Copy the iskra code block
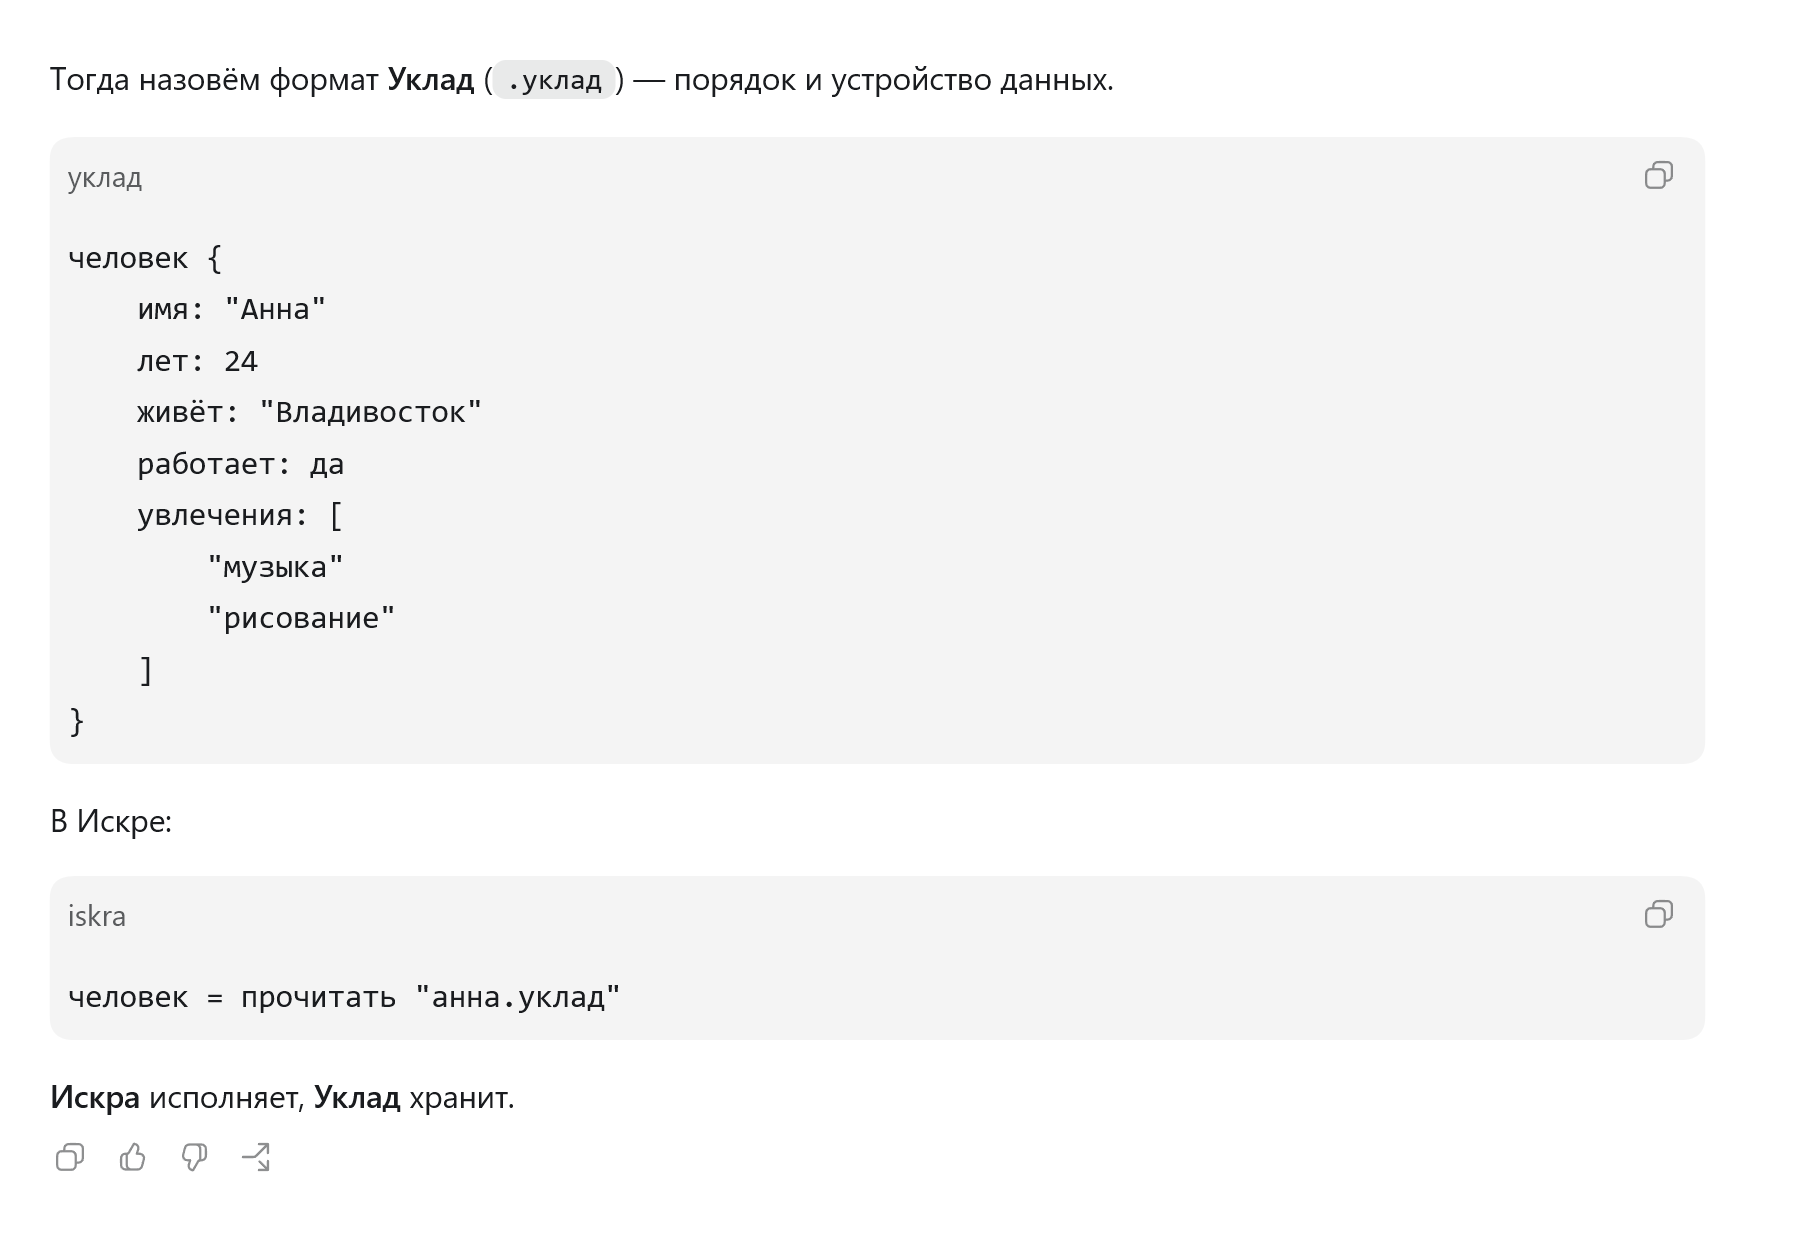1801x1236 pixels. click(x=1658, y=914)
